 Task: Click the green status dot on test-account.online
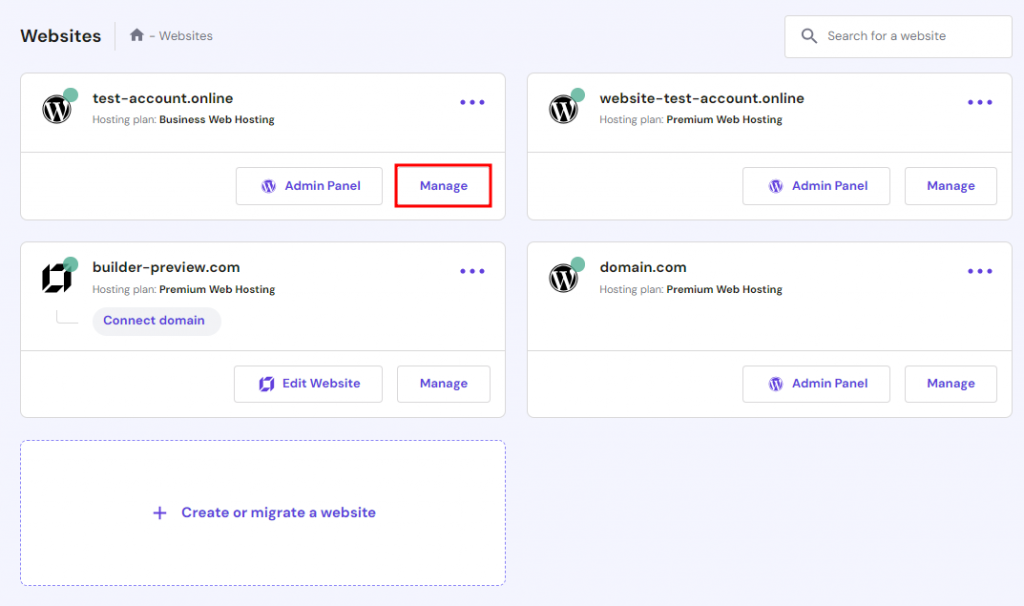[x=69, y=94]
